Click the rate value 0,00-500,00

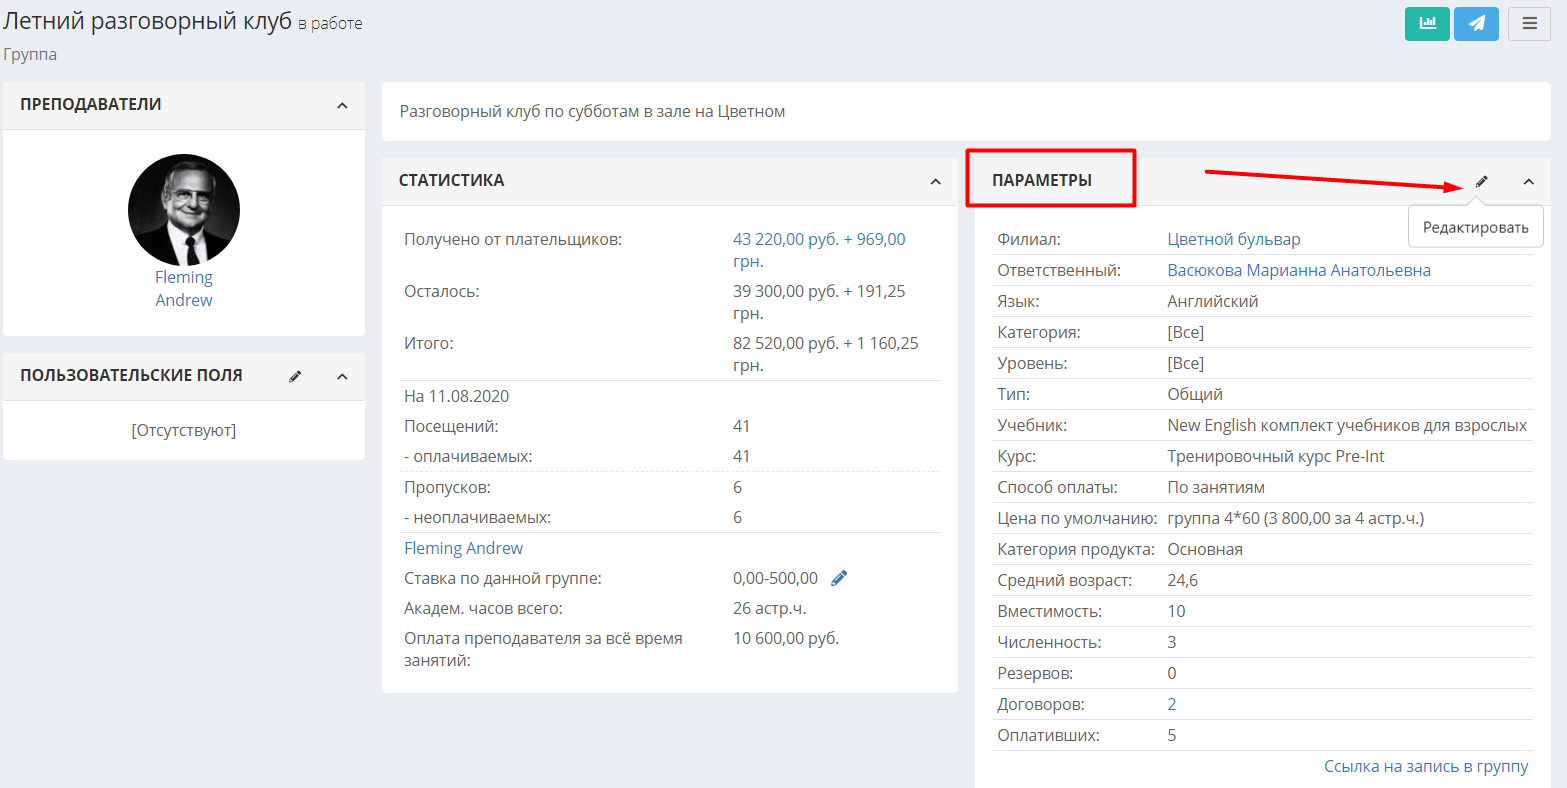[x=775, y=578]
